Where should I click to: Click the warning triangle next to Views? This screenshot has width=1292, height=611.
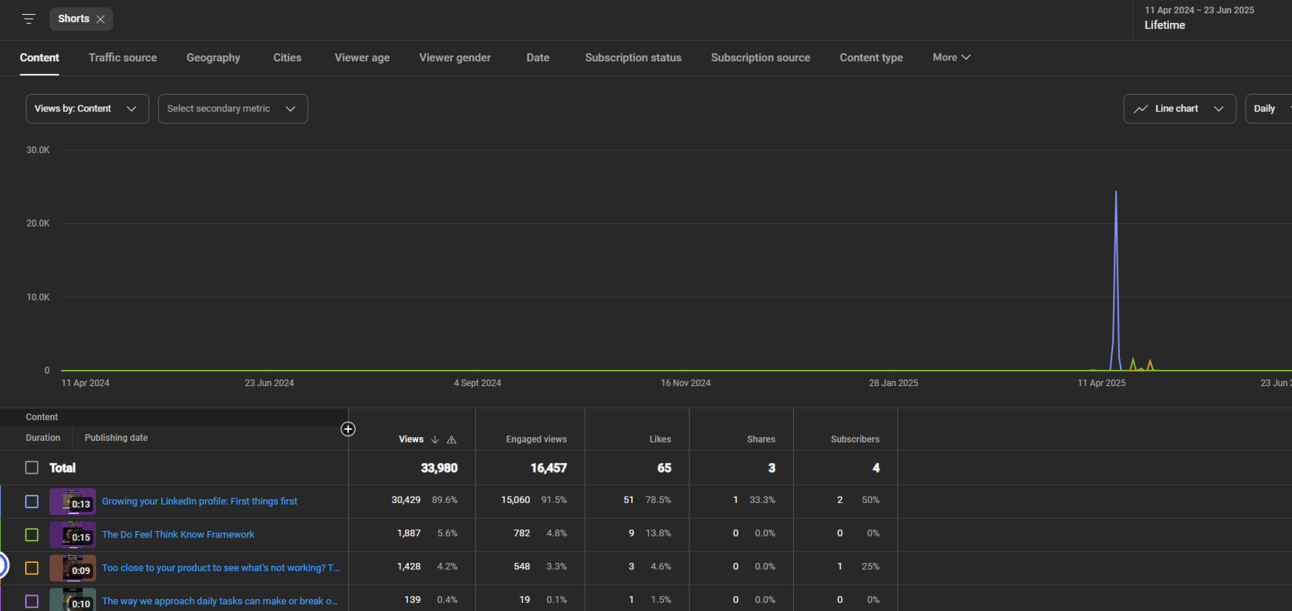coord(452,440)
